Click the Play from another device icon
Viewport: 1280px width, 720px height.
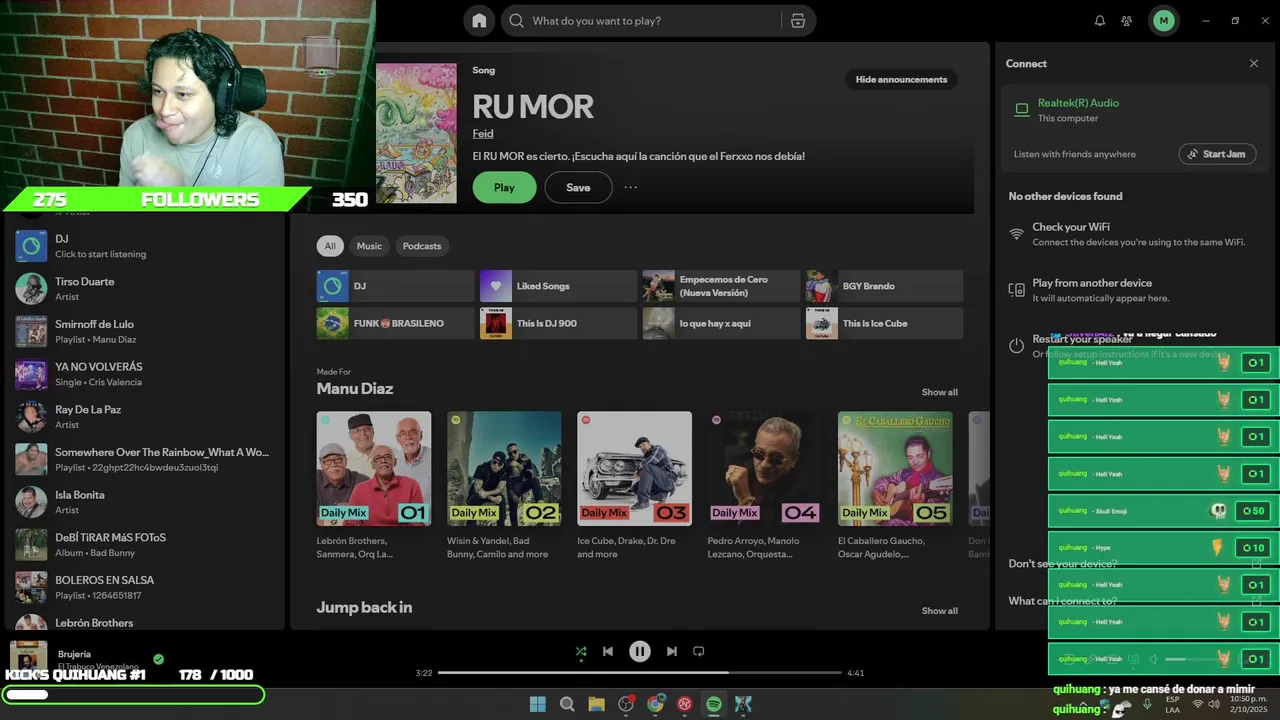[x=1016, y=290]
